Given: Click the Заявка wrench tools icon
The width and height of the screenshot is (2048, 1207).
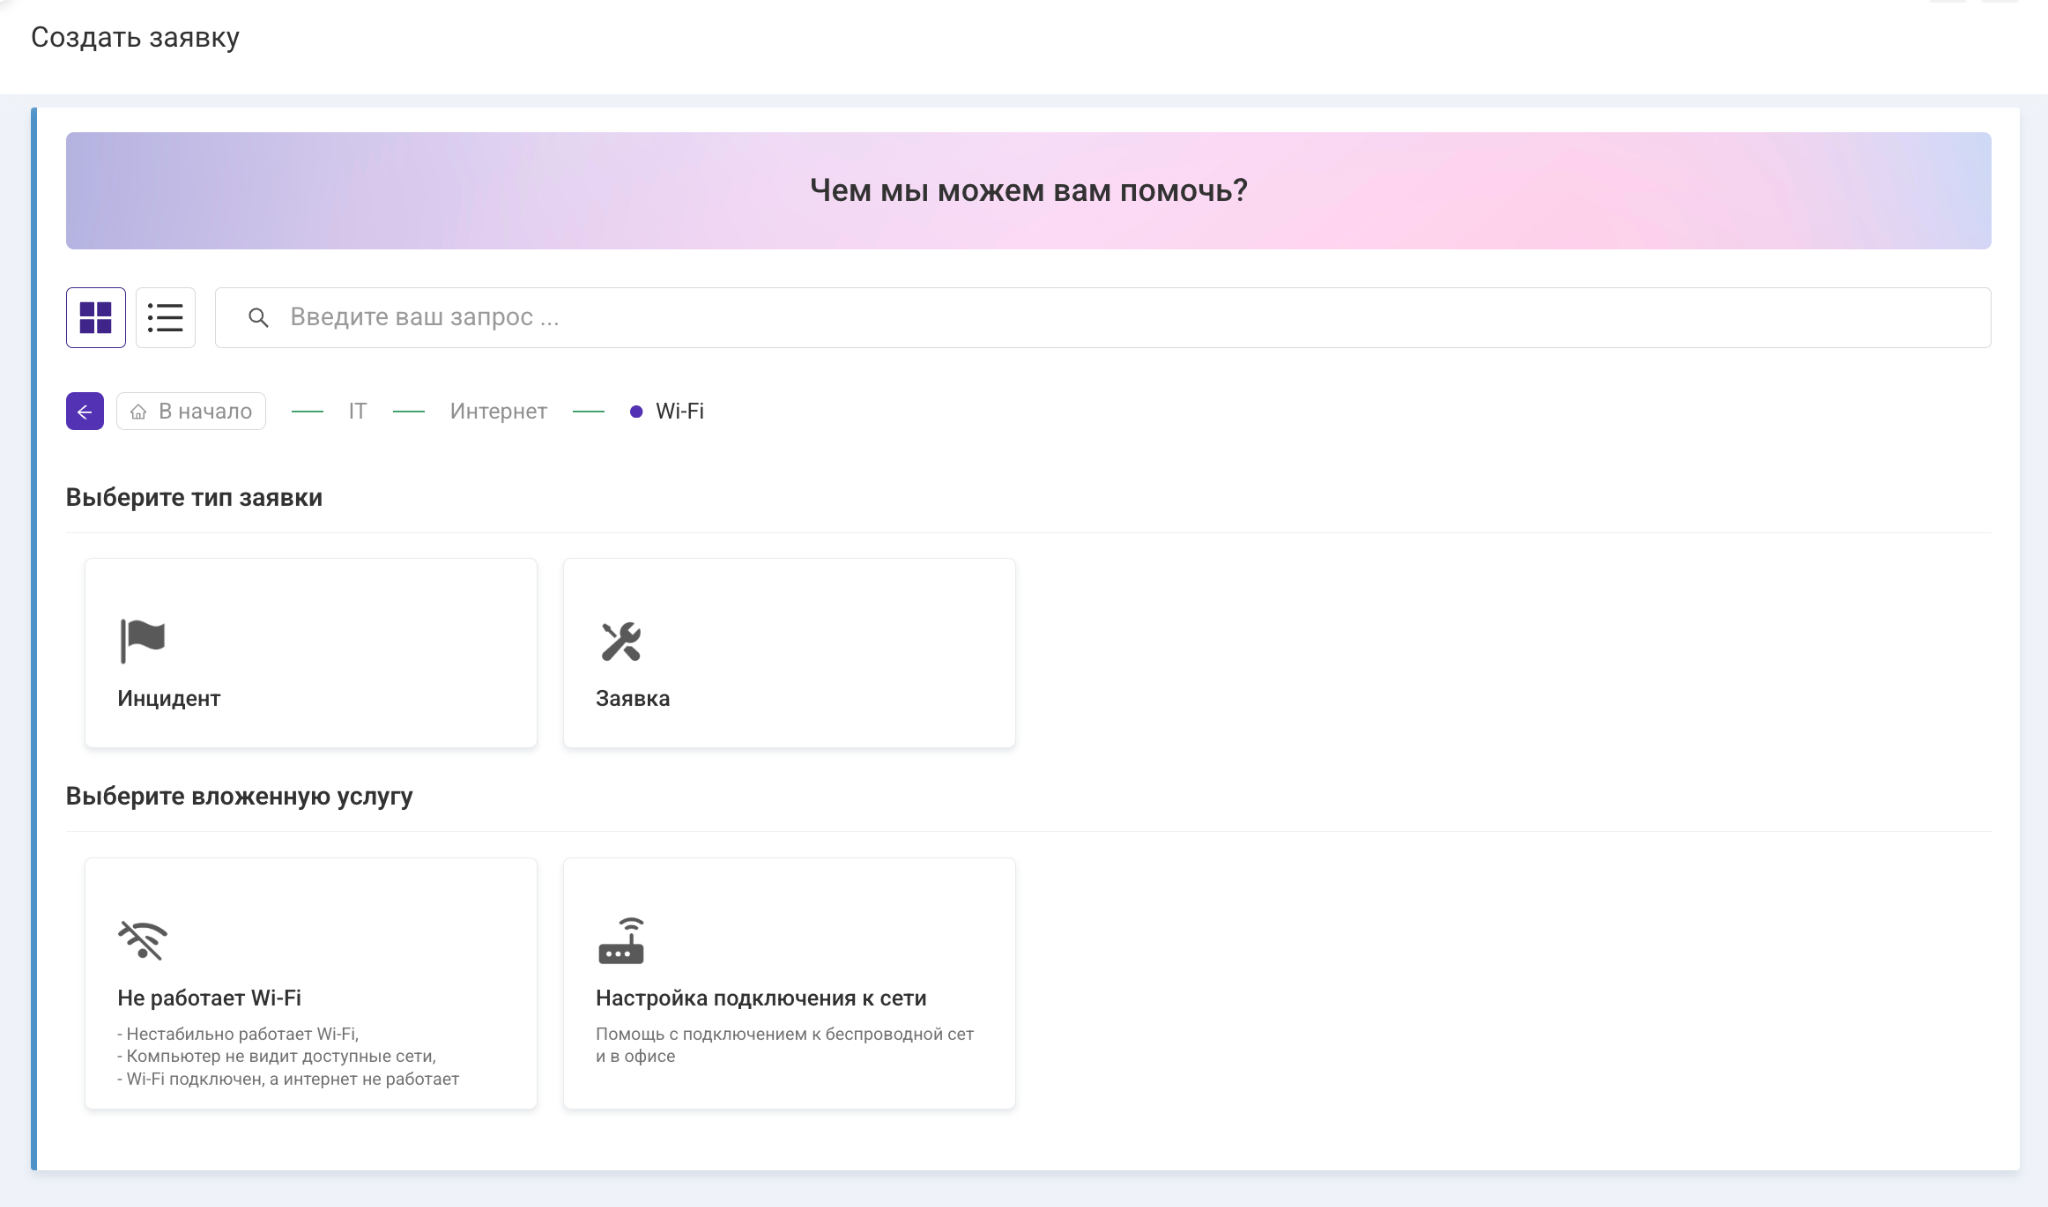Looking at the screenshot, I should 621,642.
